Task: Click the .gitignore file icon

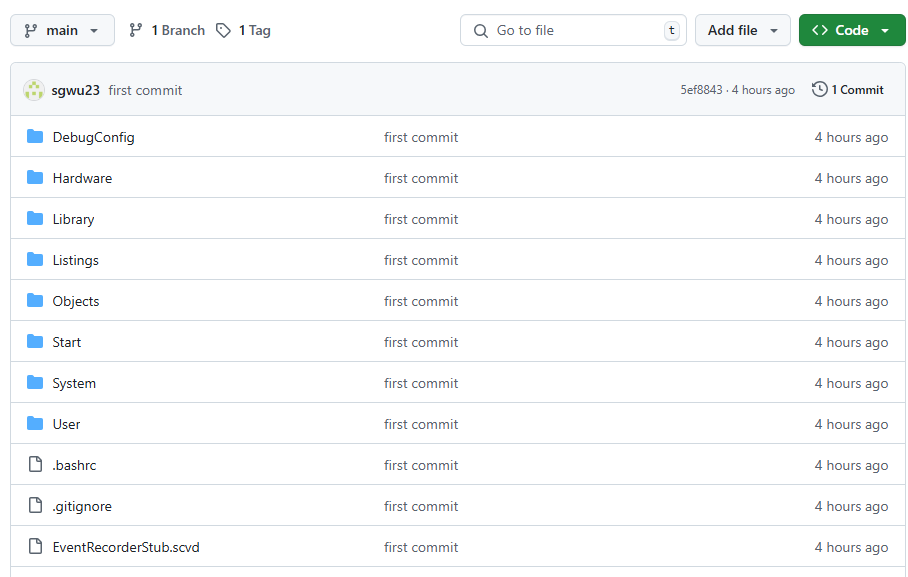Action: pos(35,505)
